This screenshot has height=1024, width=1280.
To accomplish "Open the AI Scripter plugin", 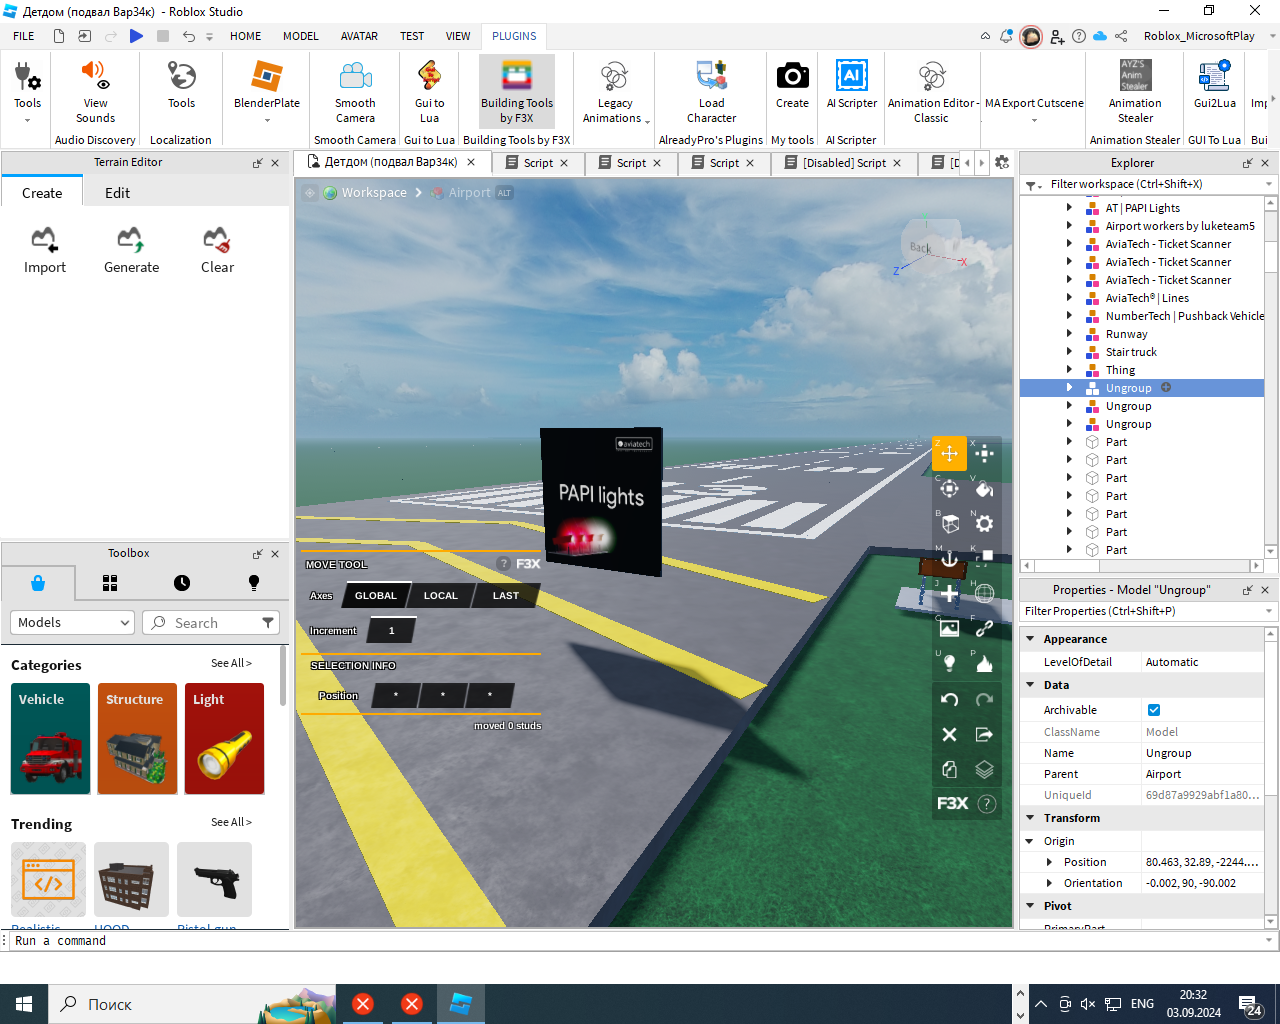I will click(851, 84).
